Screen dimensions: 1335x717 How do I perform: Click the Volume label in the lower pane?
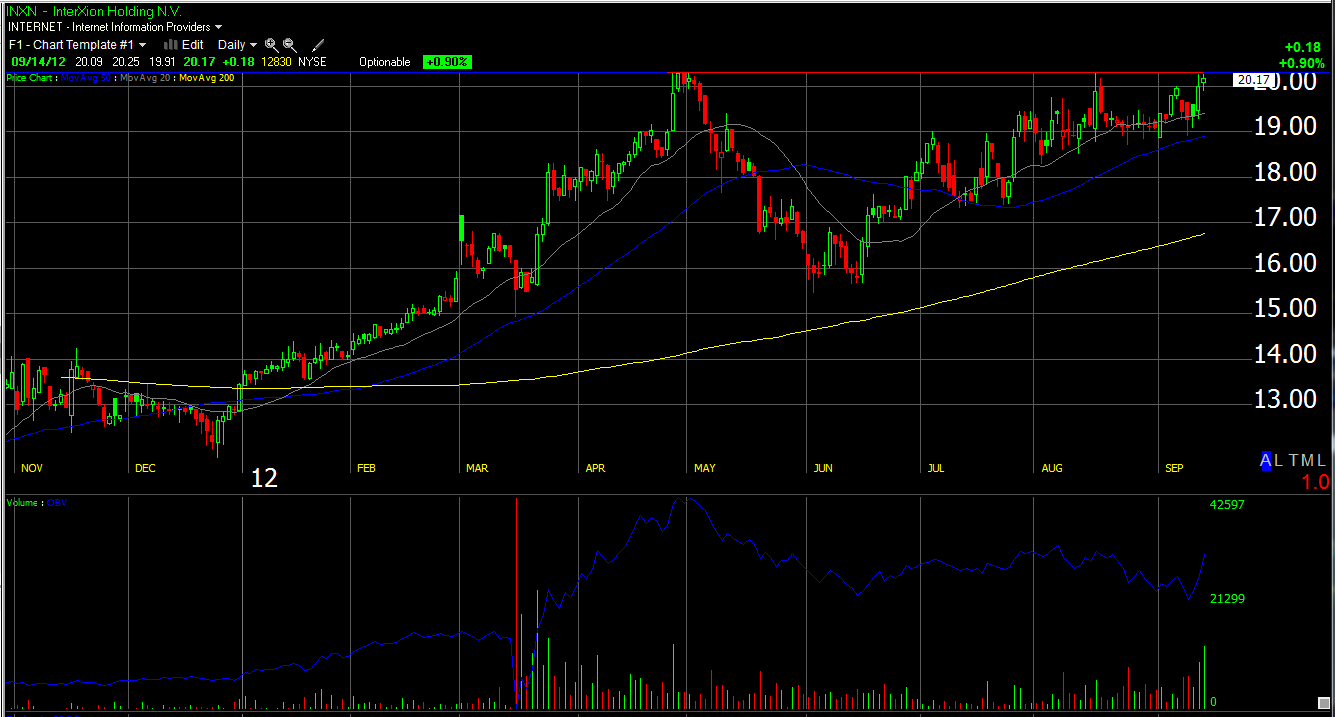point(22,502)
